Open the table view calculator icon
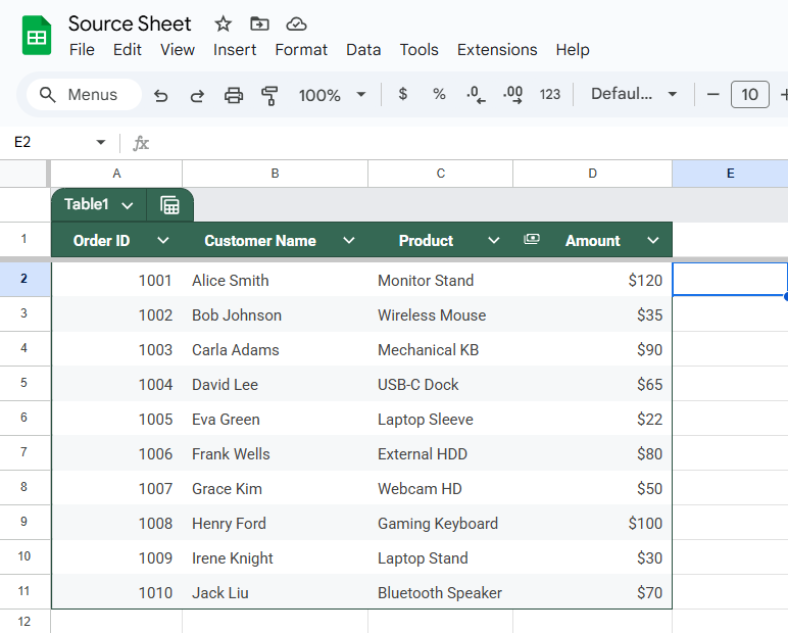 point(170,205)
